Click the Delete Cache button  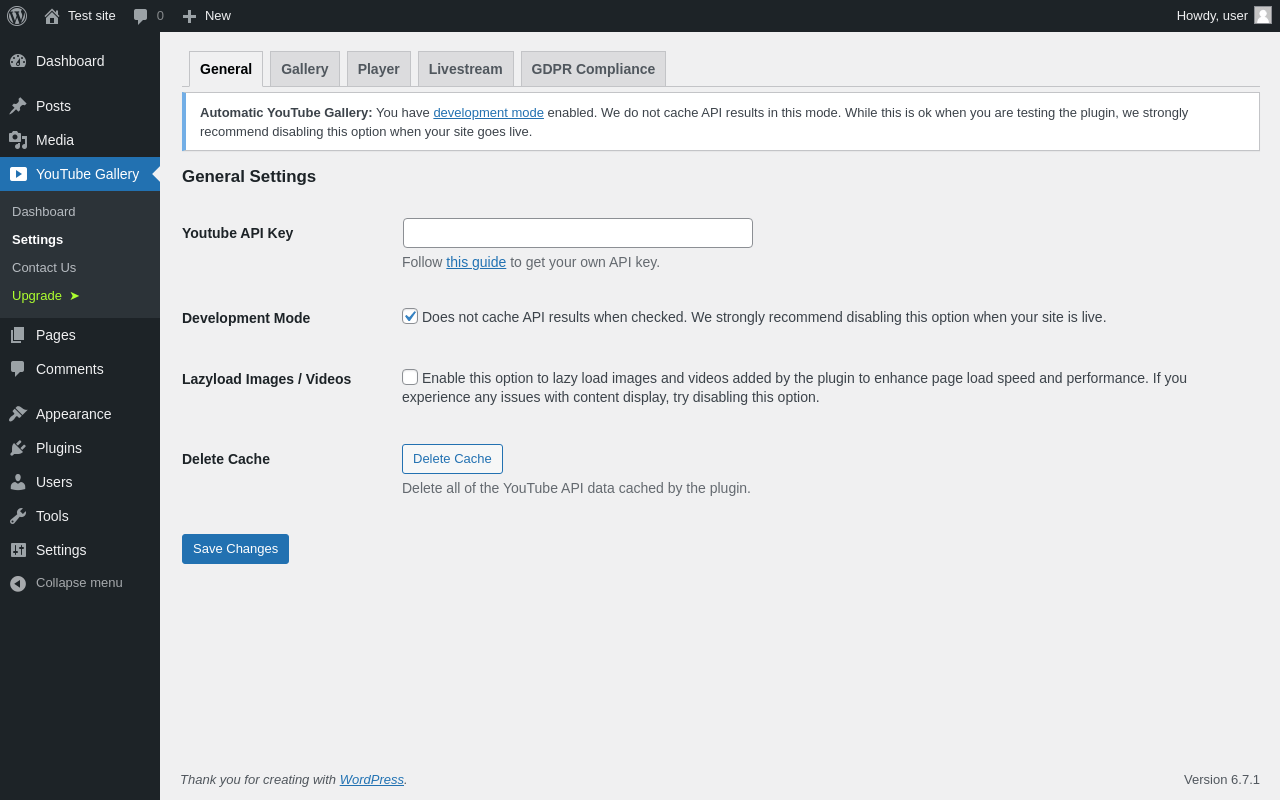(452, 459)
